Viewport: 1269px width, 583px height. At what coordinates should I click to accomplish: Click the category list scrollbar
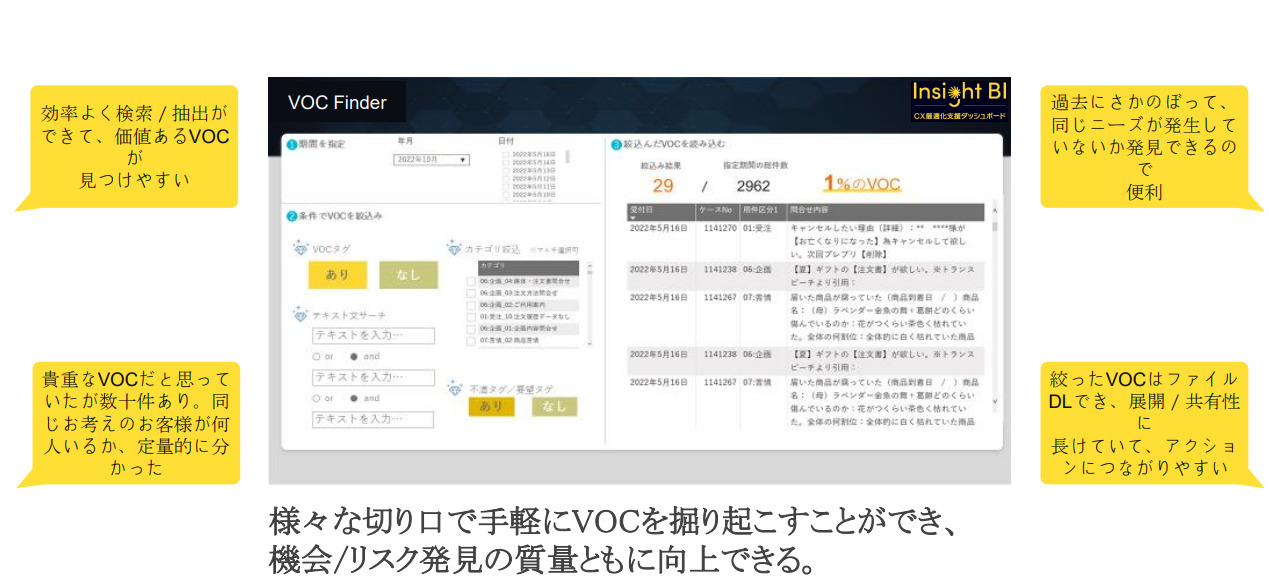(x=589, y=305)
